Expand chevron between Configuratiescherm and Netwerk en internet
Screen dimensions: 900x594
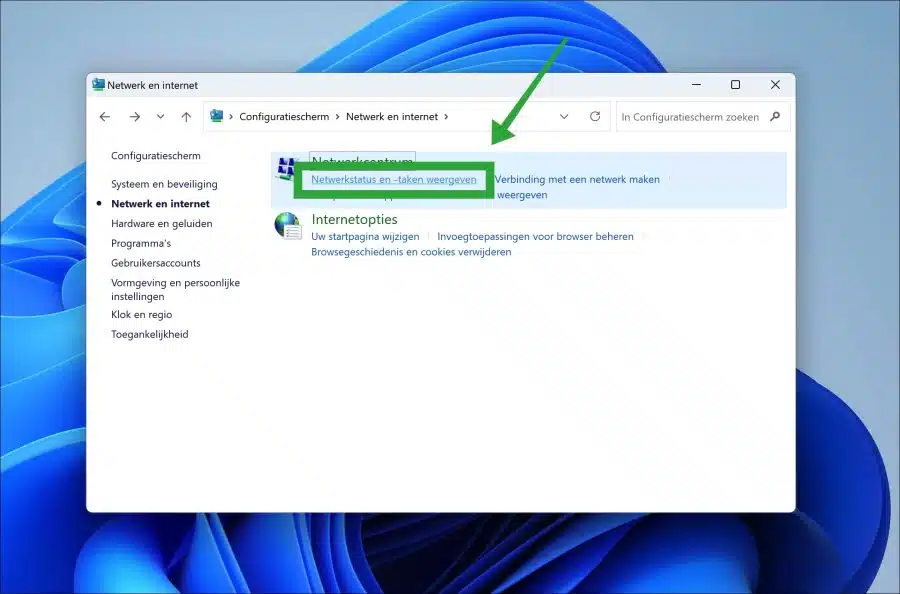(338, 117)
